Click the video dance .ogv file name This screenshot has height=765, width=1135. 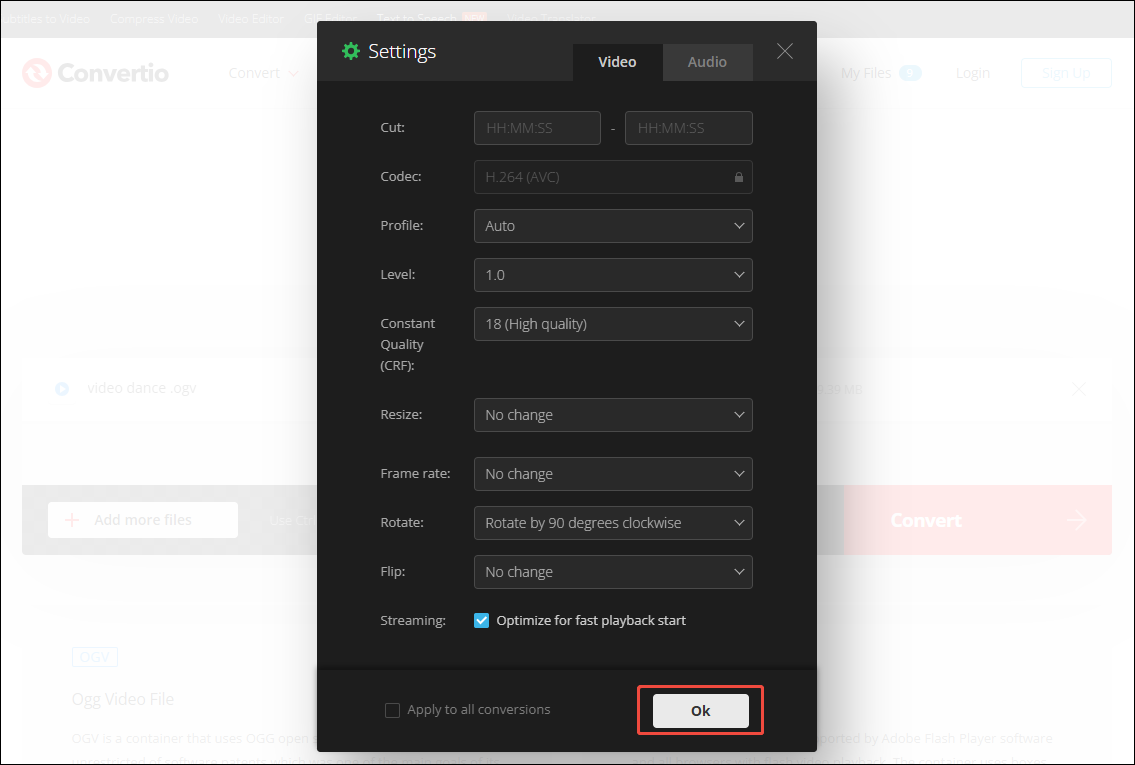click(x=142, y=388)
